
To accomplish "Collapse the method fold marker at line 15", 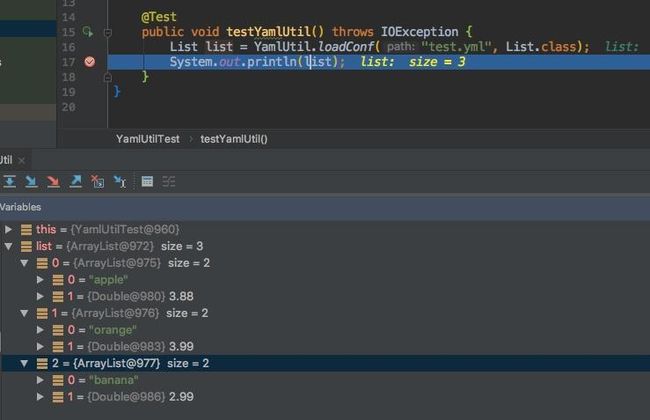I will 108,32.
